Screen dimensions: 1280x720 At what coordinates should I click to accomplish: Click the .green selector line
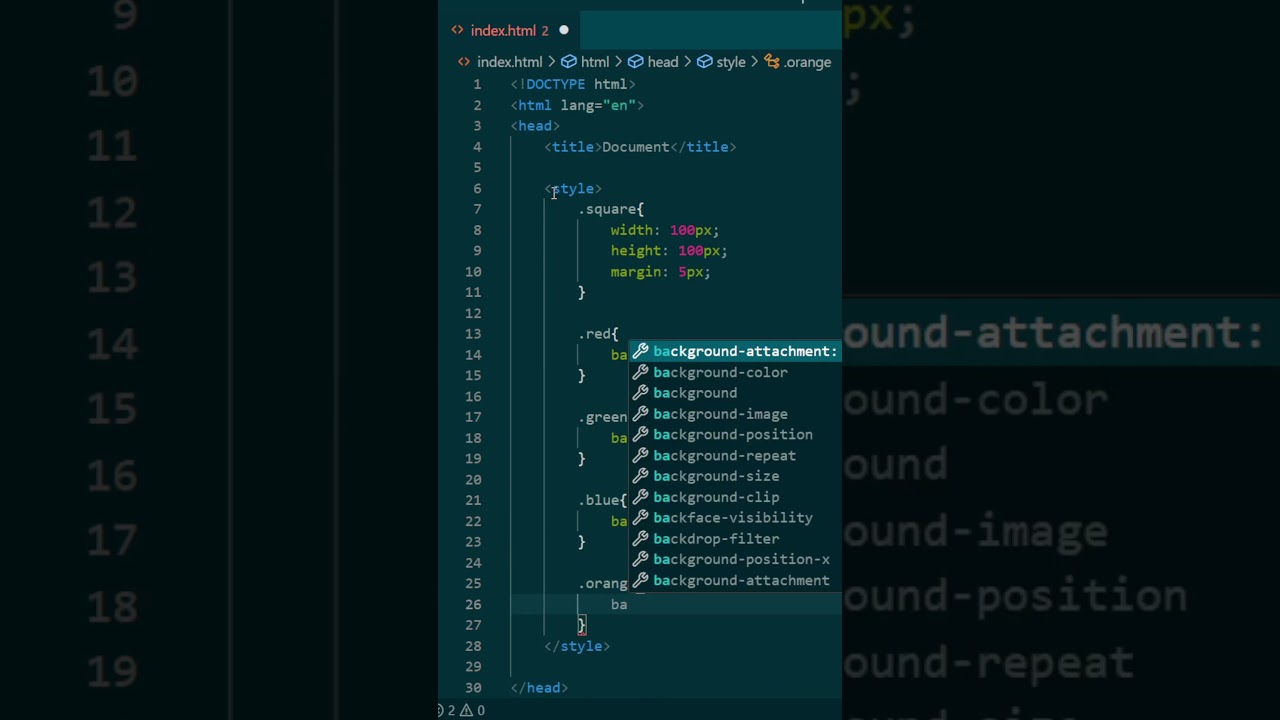[x=603, y=417]
